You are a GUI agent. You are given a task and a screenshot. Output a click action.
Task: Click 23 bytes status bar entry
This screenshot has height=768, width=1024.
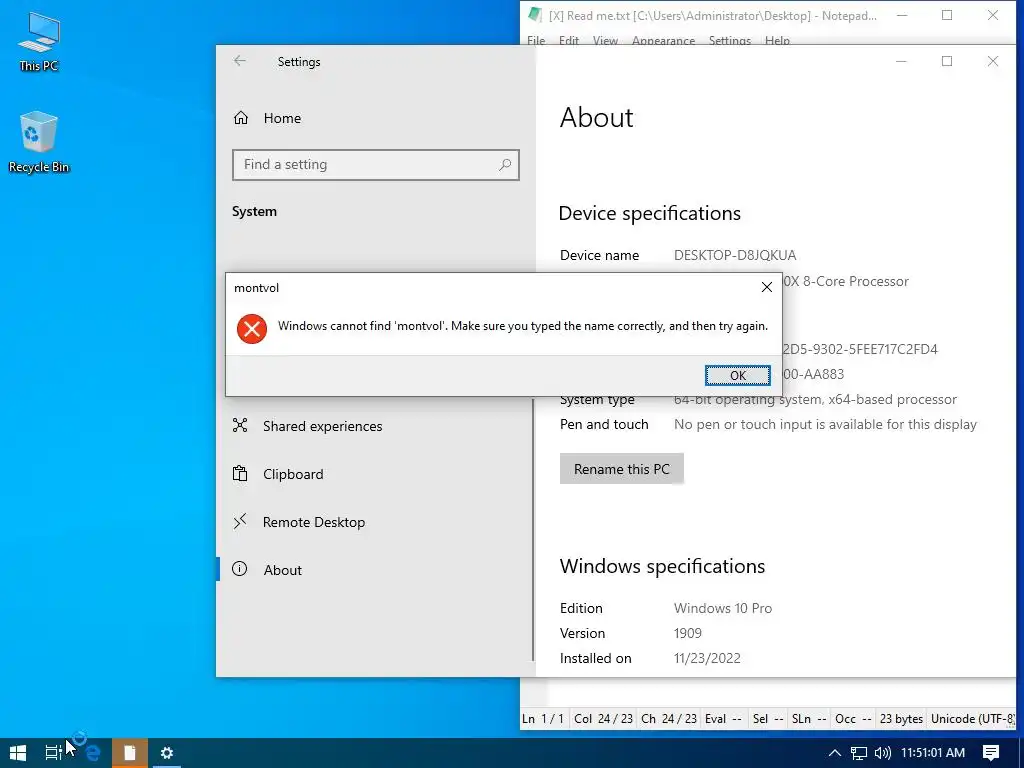901,719
